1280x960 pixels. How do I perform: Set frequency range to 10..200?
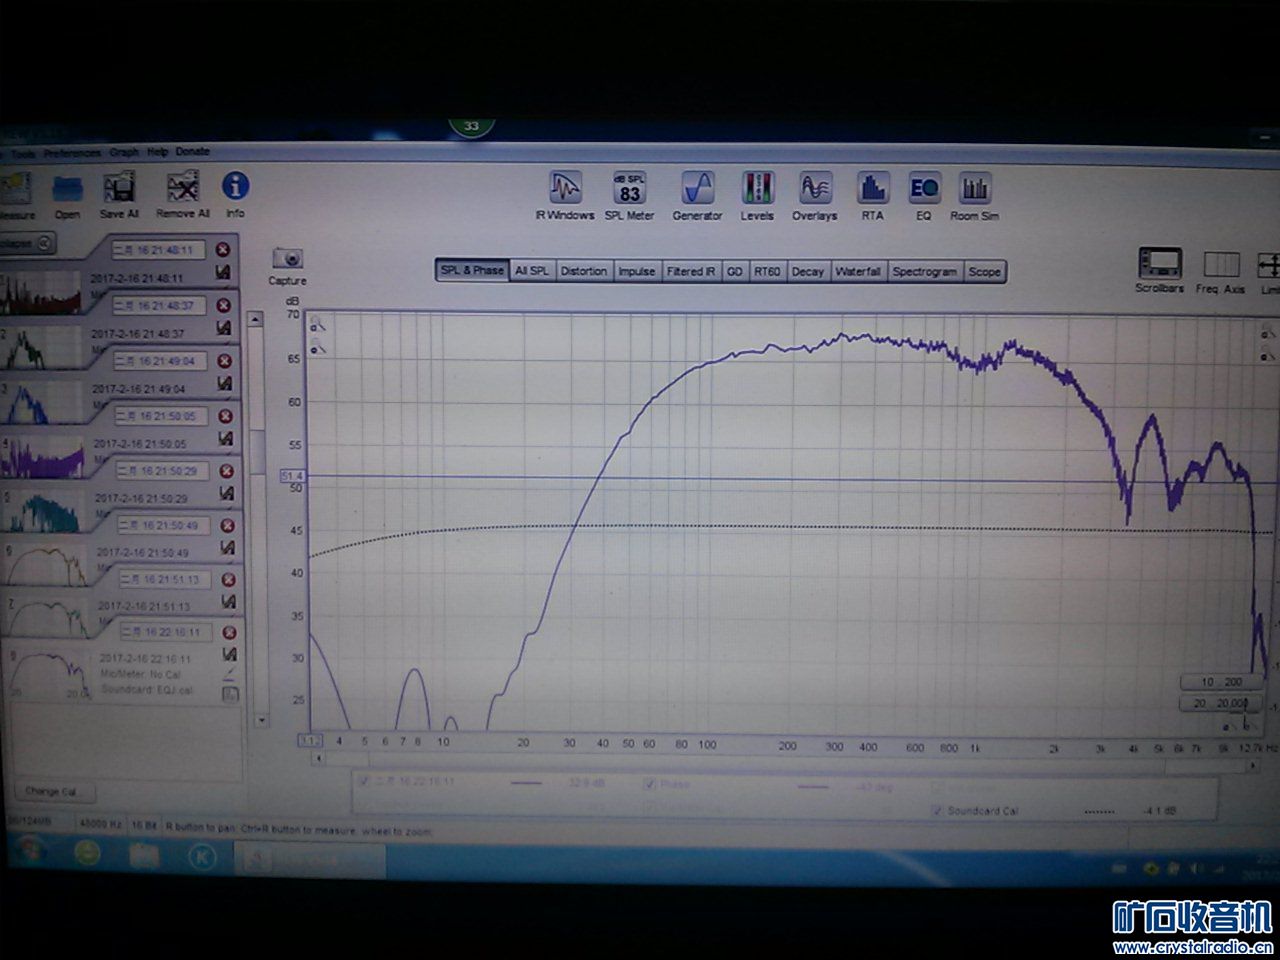pyautogui.click(x=1220, y=682)
